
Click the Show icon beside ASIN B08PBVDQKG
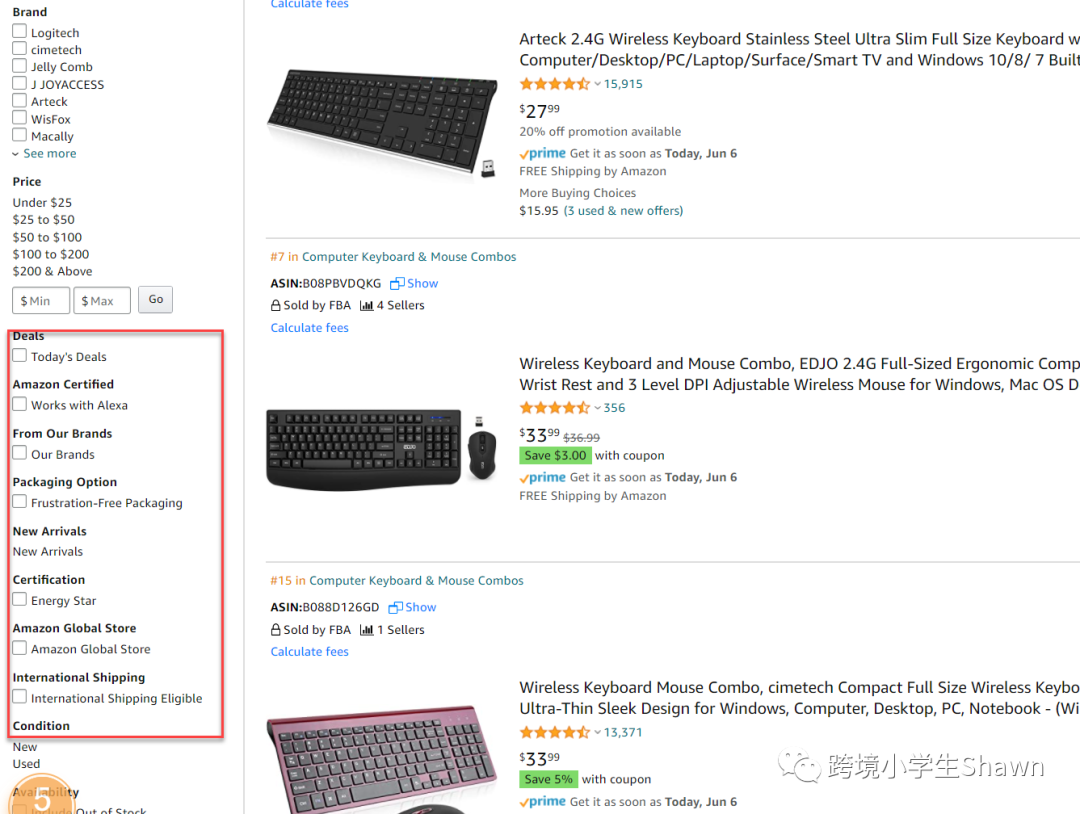click(397, 284)
